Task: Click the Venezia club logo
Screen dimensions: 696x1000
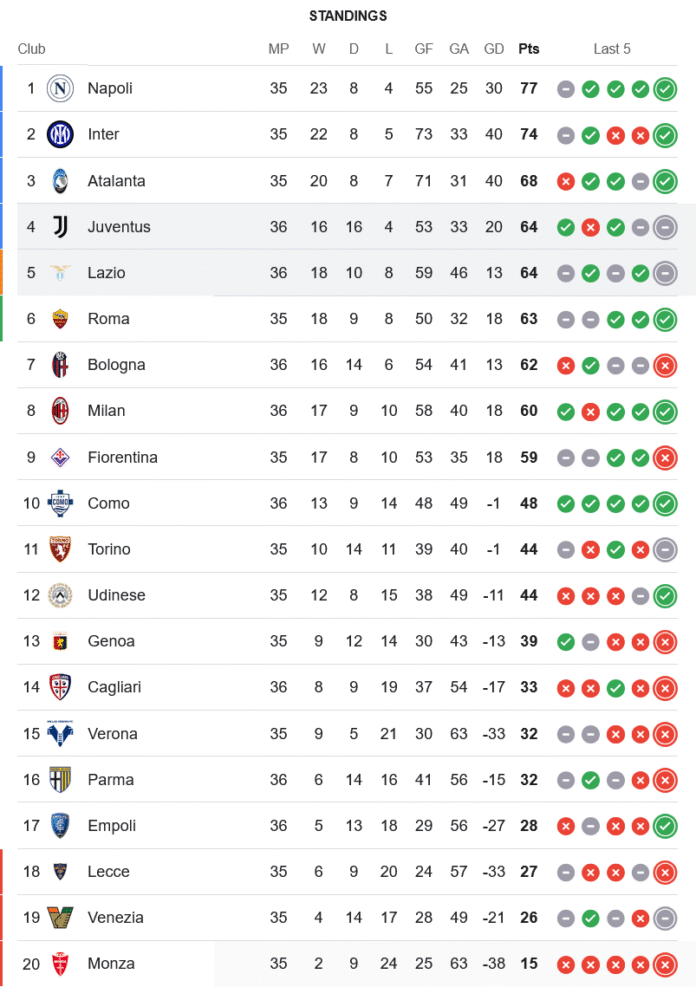Action: [60, 917]
